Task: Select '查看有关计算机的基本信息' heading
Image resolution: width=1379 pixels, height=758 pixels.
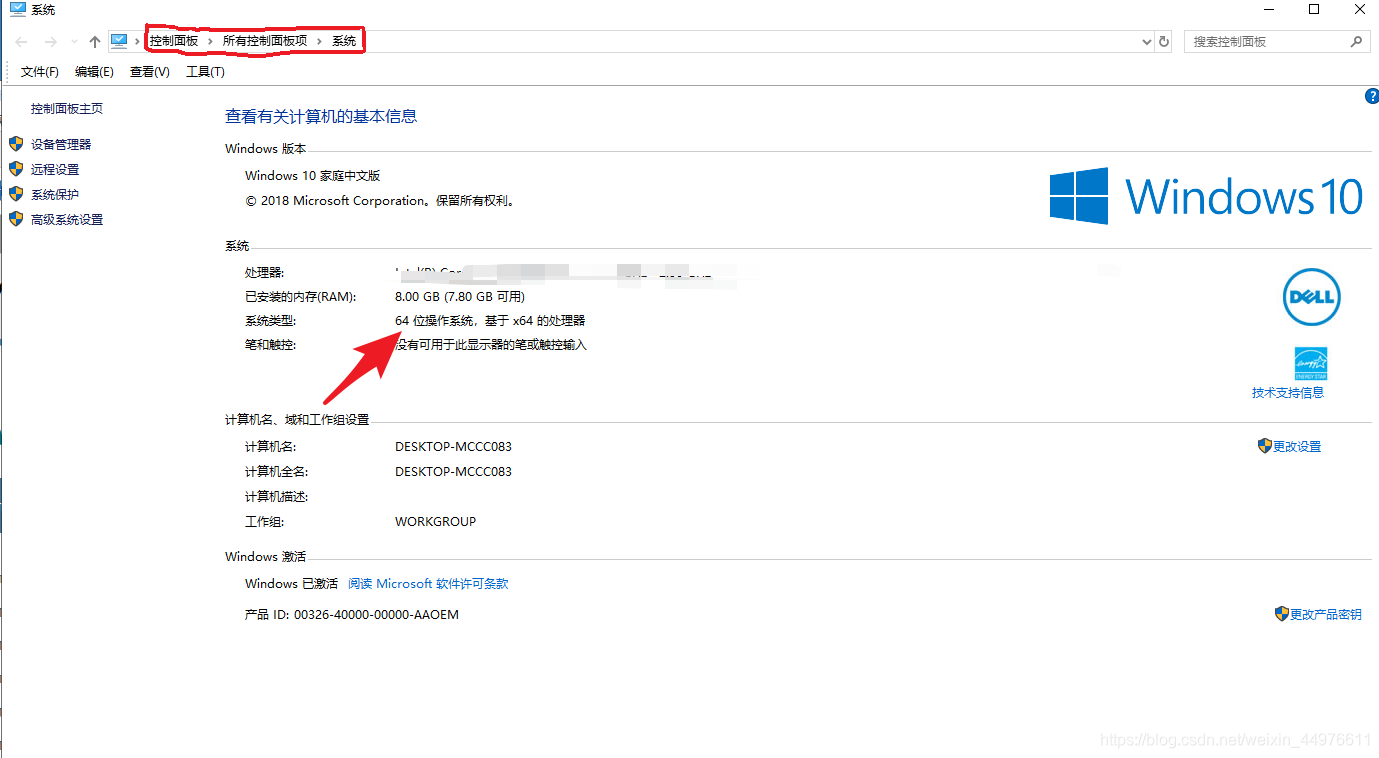Action: pyautogui.click(x=321, y=117)
